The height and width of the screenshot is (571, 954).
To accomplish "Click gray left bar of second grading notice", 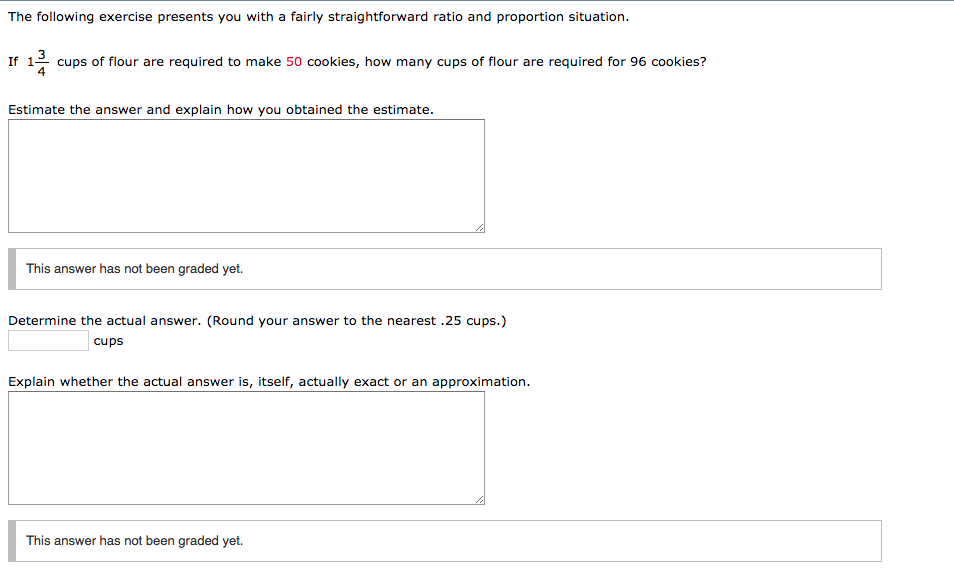I will (12, 541).
